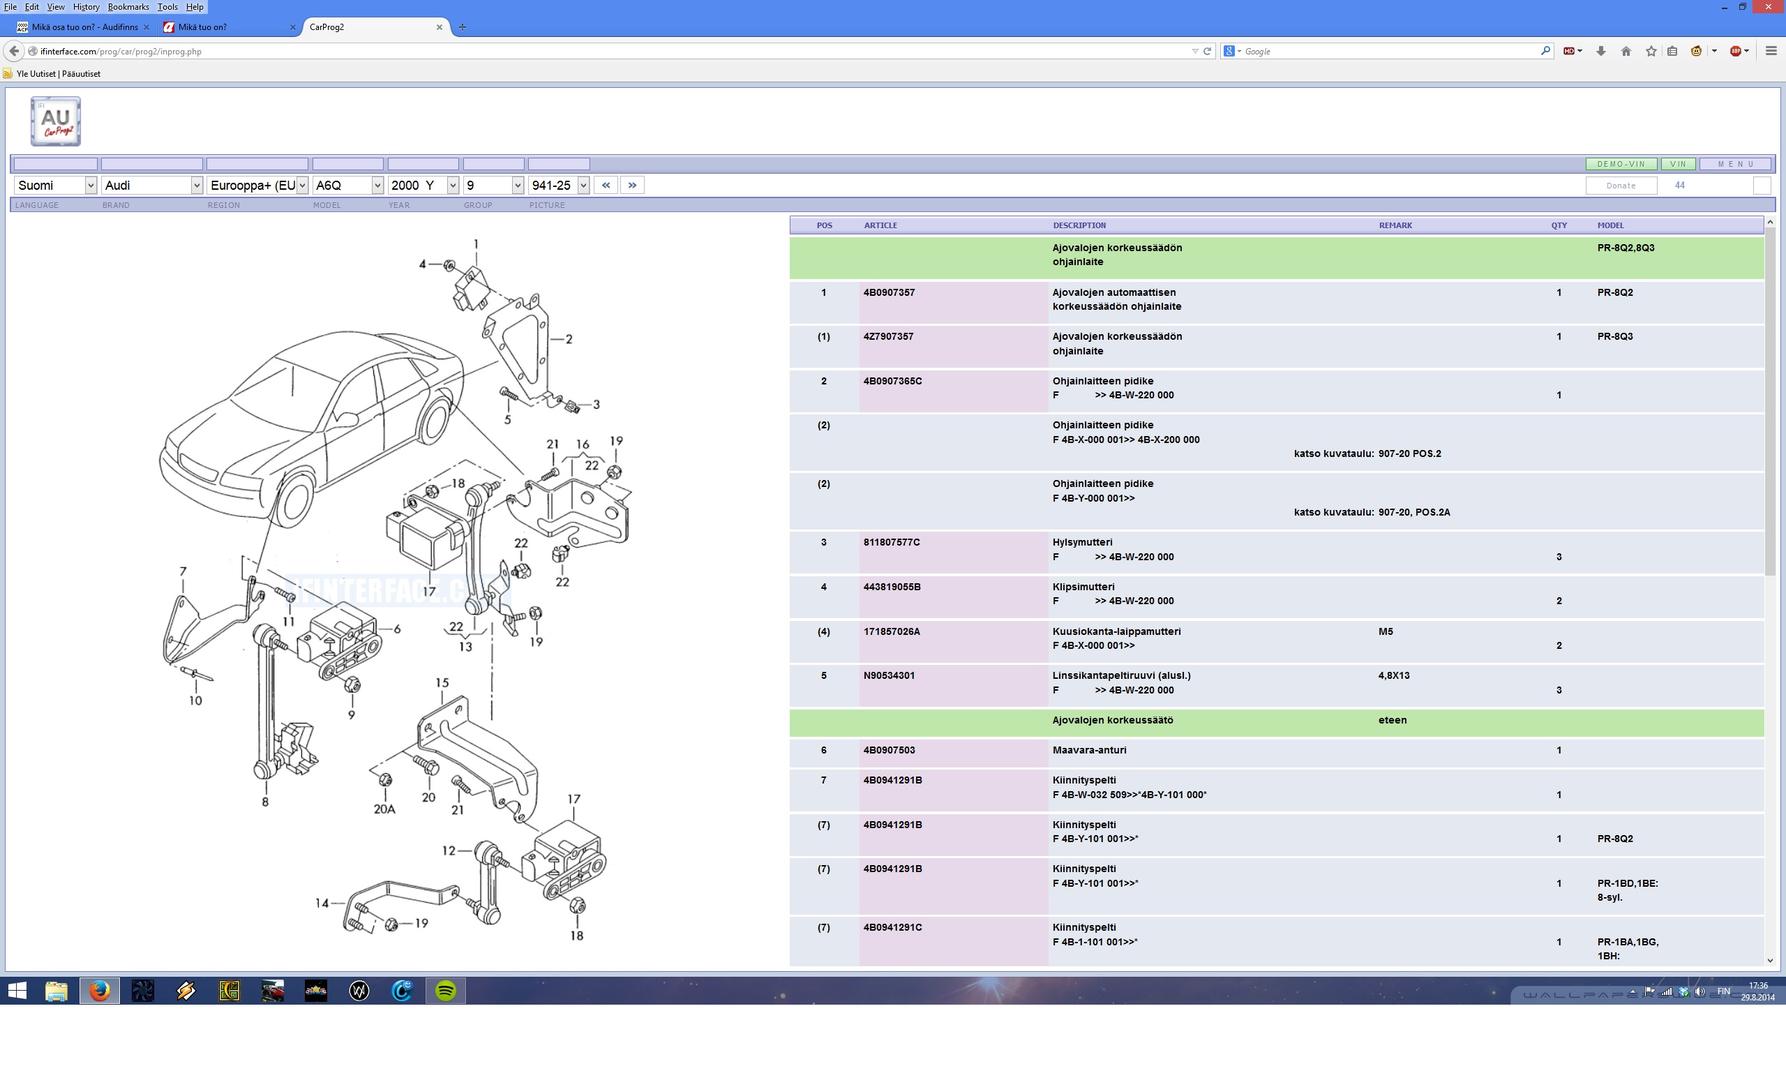Click the Firefox home icon
The width and height of the screenshot is (1786, 1080).
pyautogui.click(x=1626, y=51)
